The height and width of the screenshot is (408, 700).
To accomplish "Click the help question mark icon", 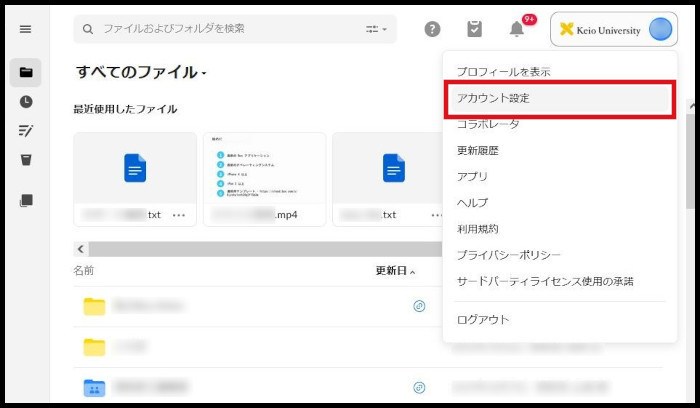I will click(432, 29).
